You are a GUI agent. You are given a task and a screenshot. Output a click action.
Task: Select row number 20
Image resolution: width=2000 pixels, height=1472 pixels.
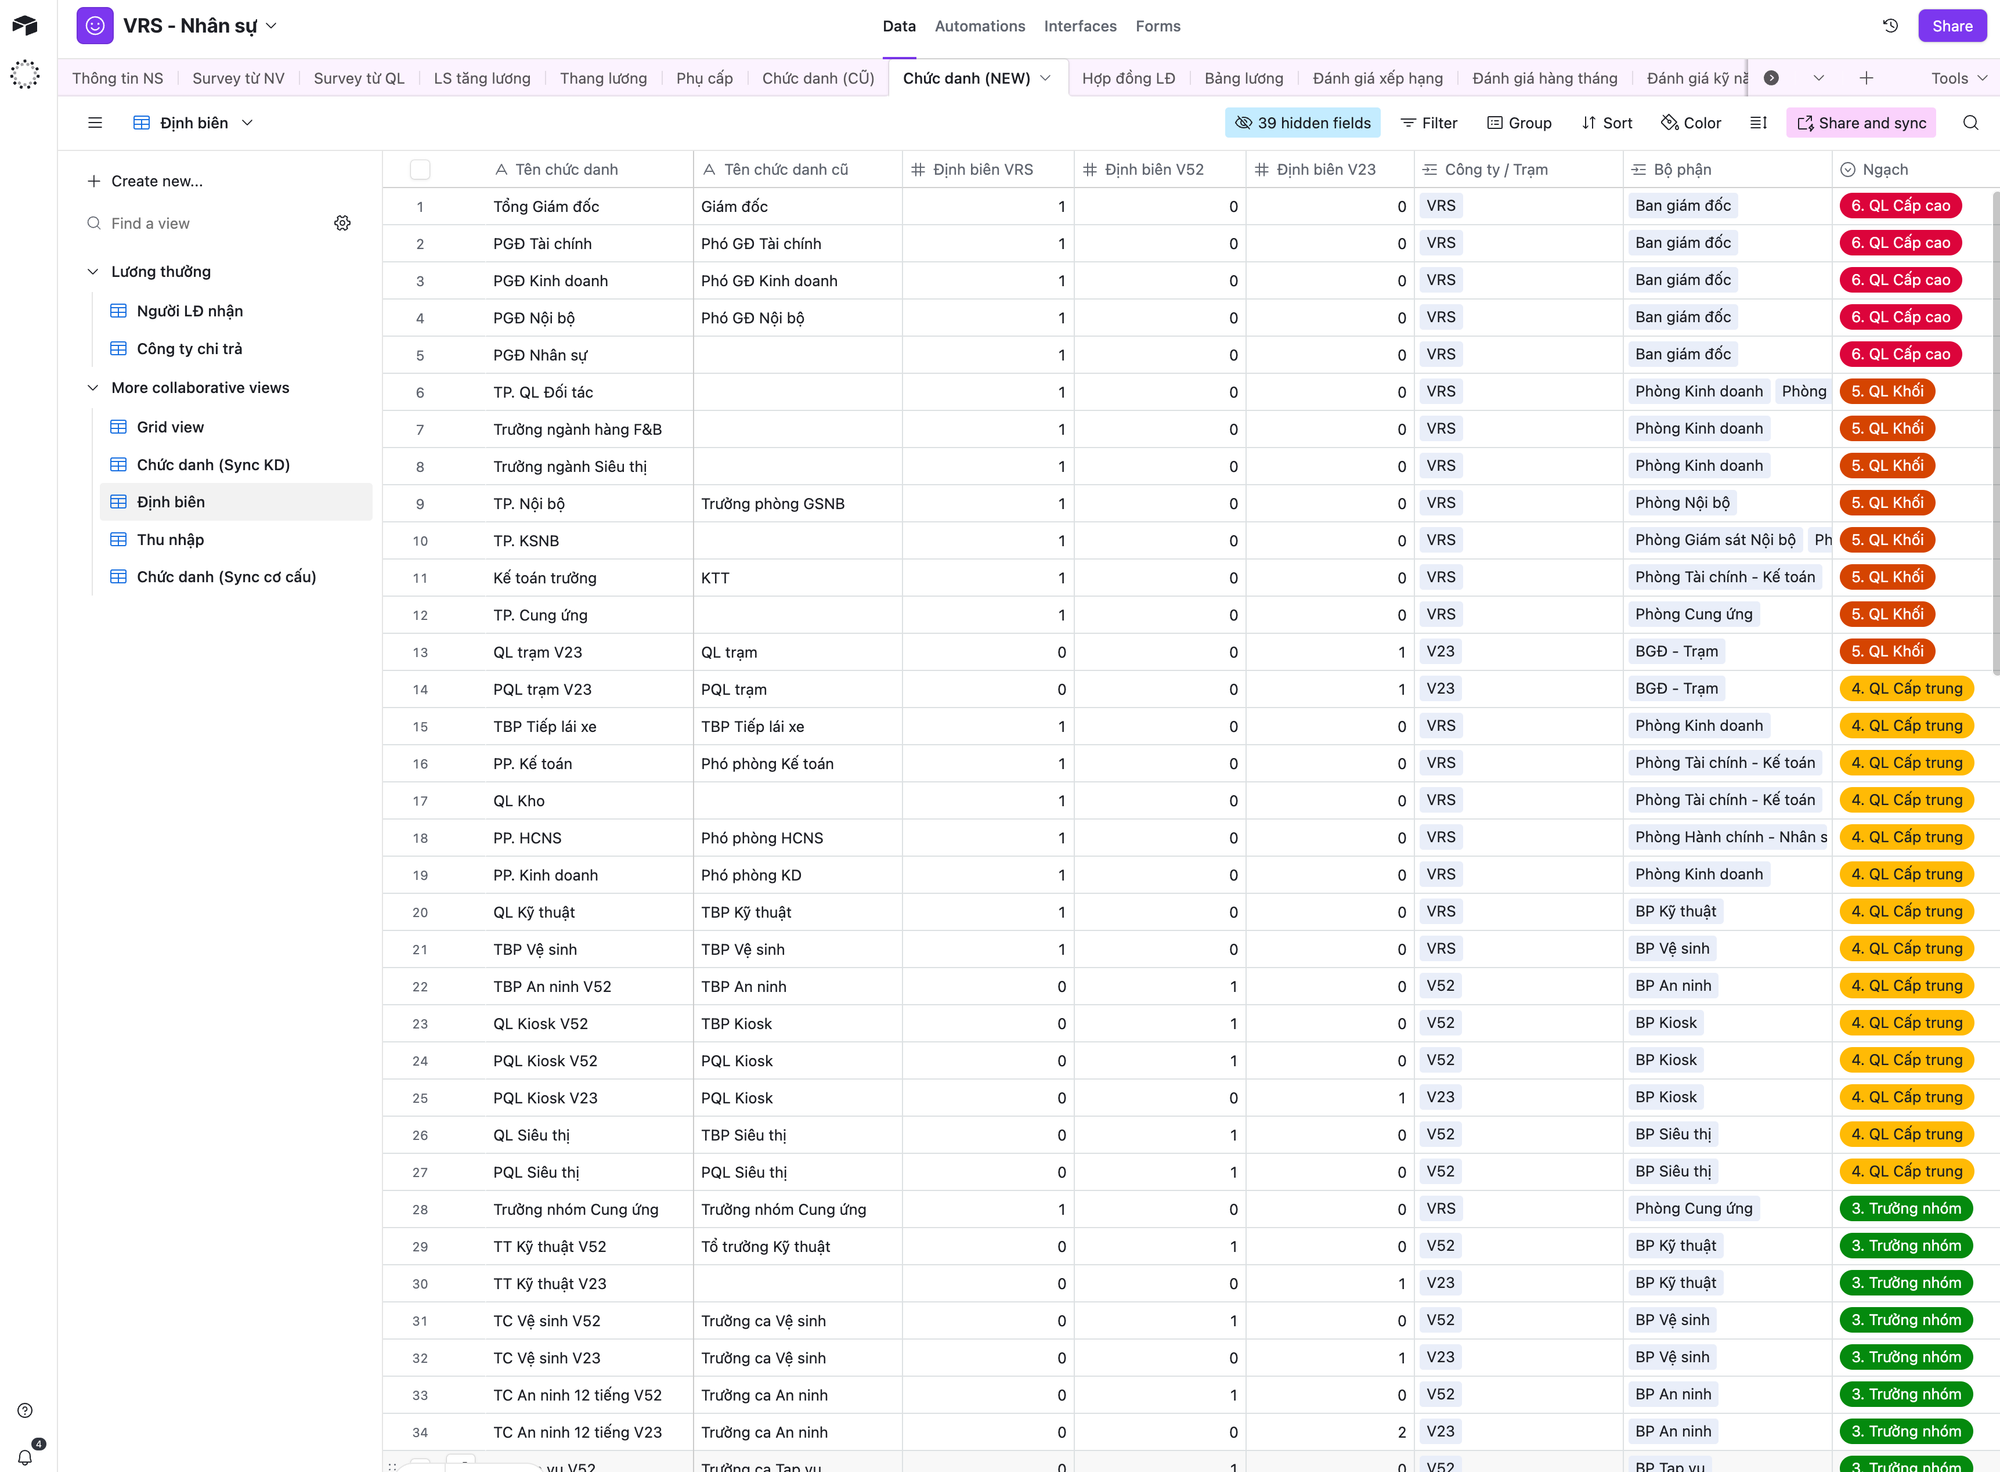pyautogui.click(x=420, y=913)
